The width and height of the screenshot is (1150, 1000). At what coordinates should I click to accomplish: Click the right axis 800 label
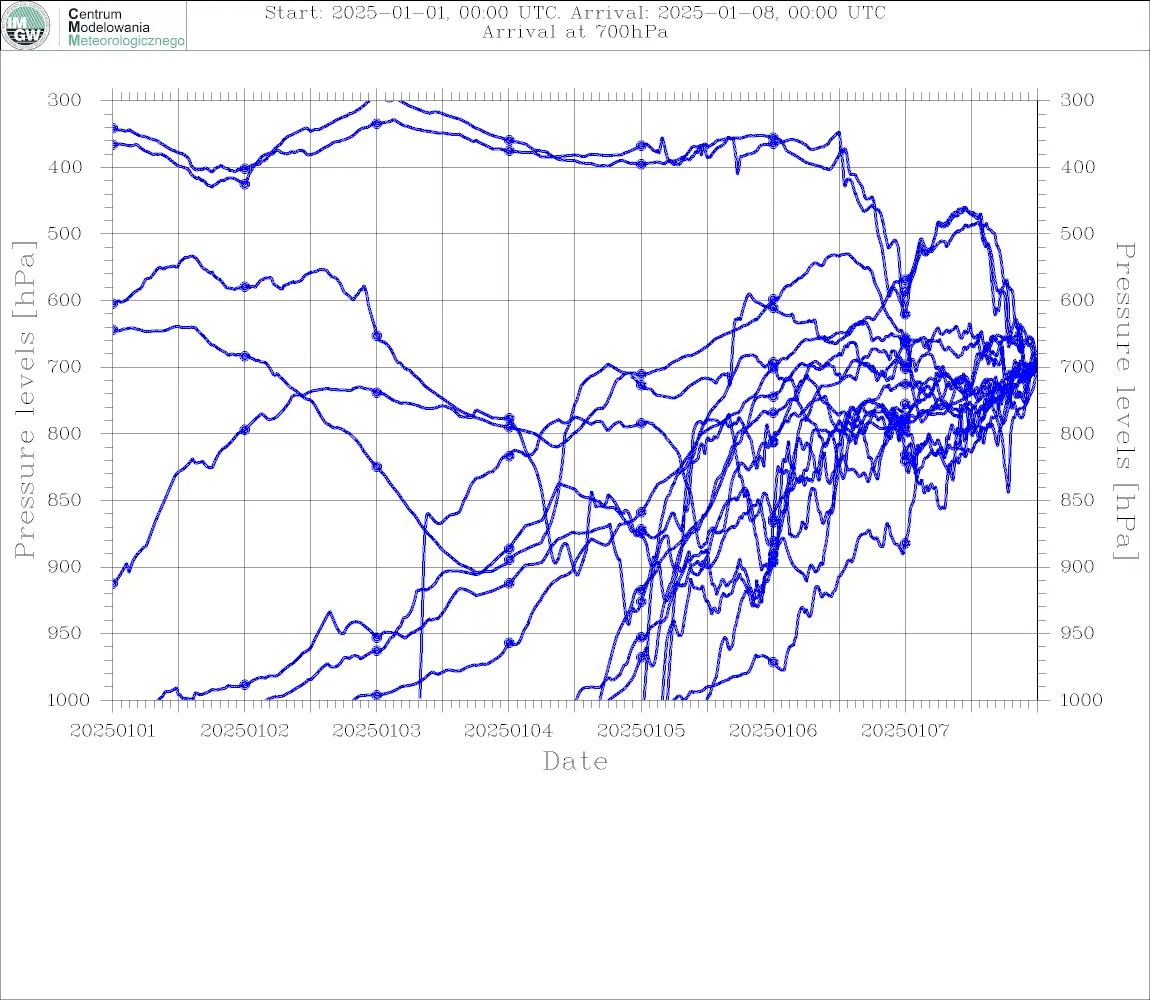click(1077, 434)
